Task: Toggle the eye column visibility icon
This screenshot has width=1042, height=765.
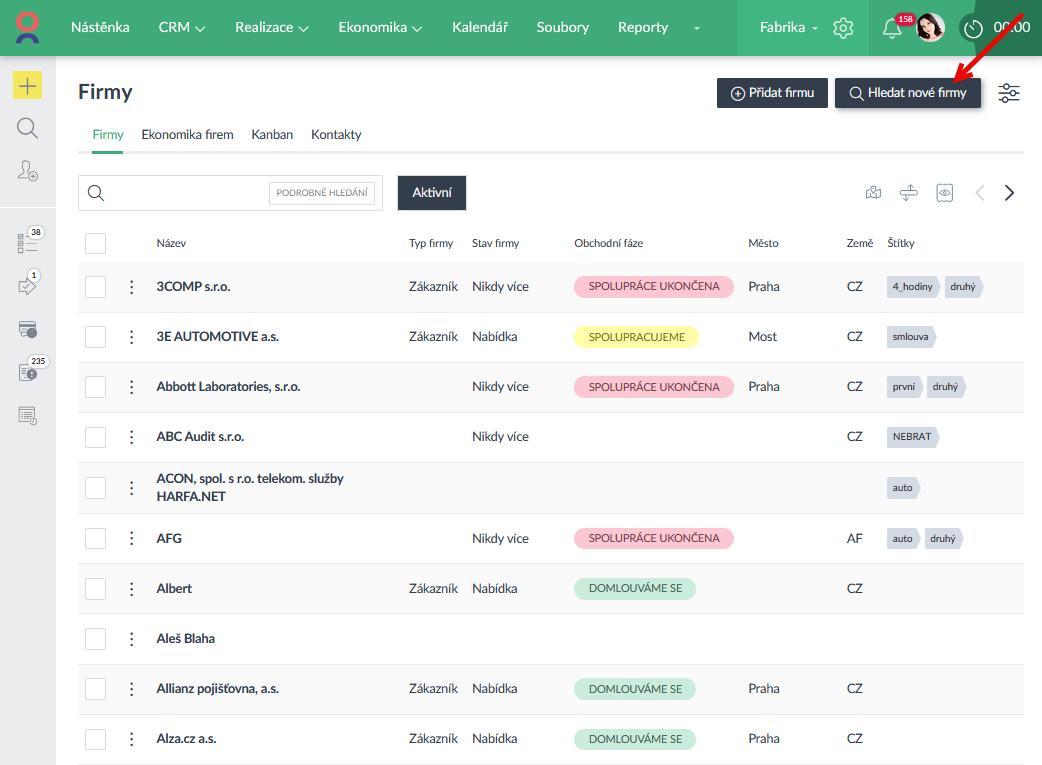Action: coord(944,193)
